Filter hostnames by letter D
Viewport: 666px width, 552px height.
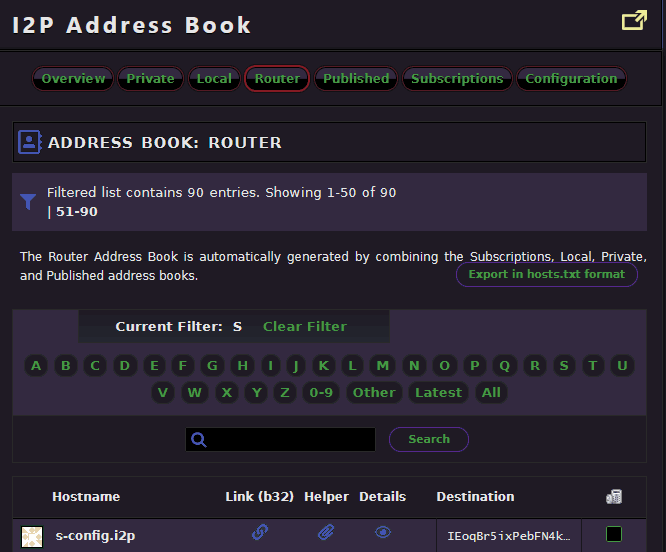[124, 366]
